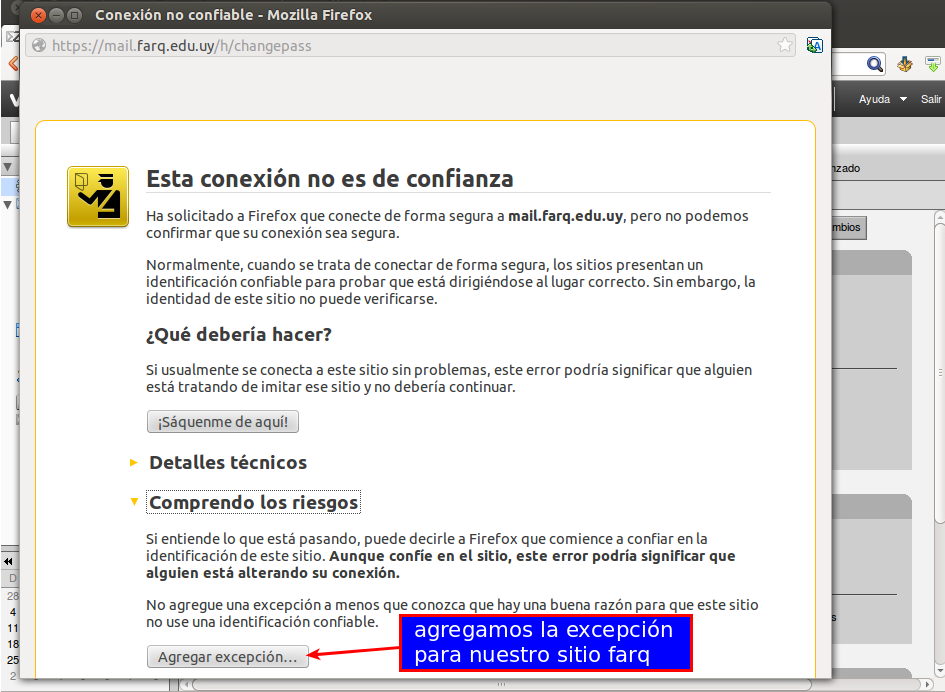Click the partially hidden cambios button
This screenshot has height=692, width=945.
click(x=849, y=227)
